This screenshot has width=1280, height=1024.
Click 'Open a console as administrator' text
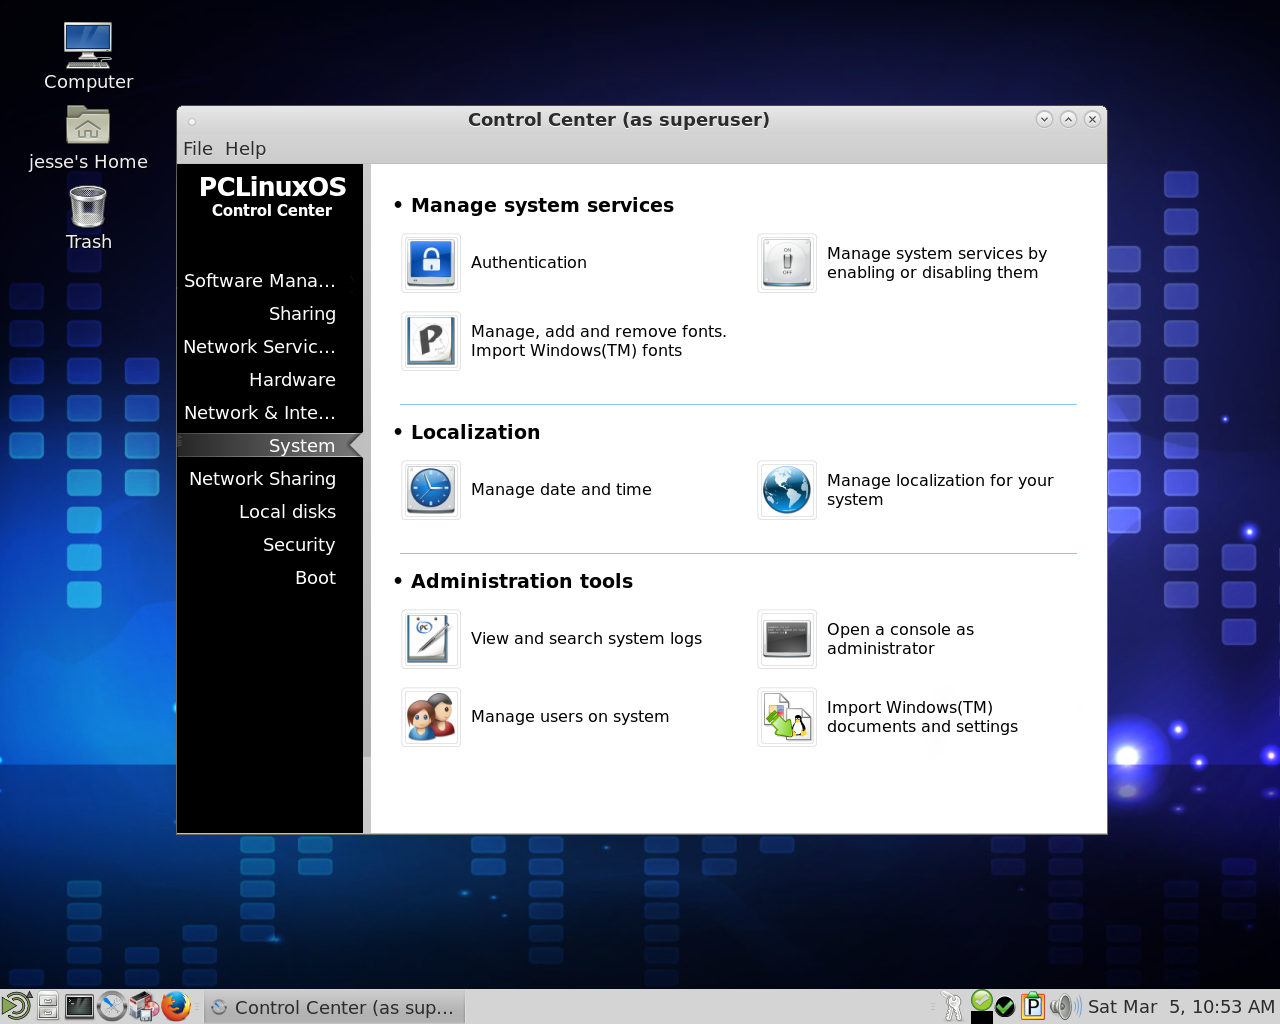click(x=900, y=639)
